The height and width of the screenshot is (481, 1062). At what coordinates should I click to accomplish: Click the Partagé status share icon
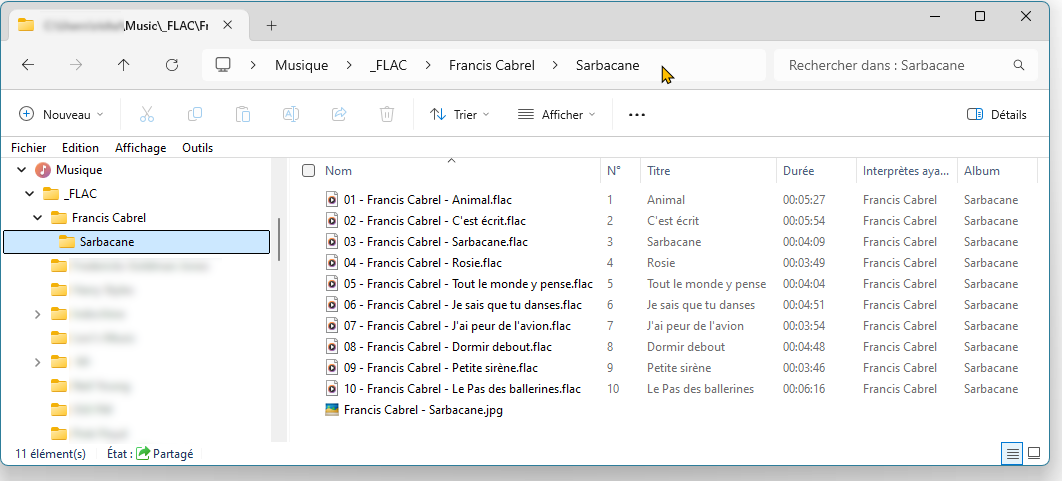click(x=142, y=453)
